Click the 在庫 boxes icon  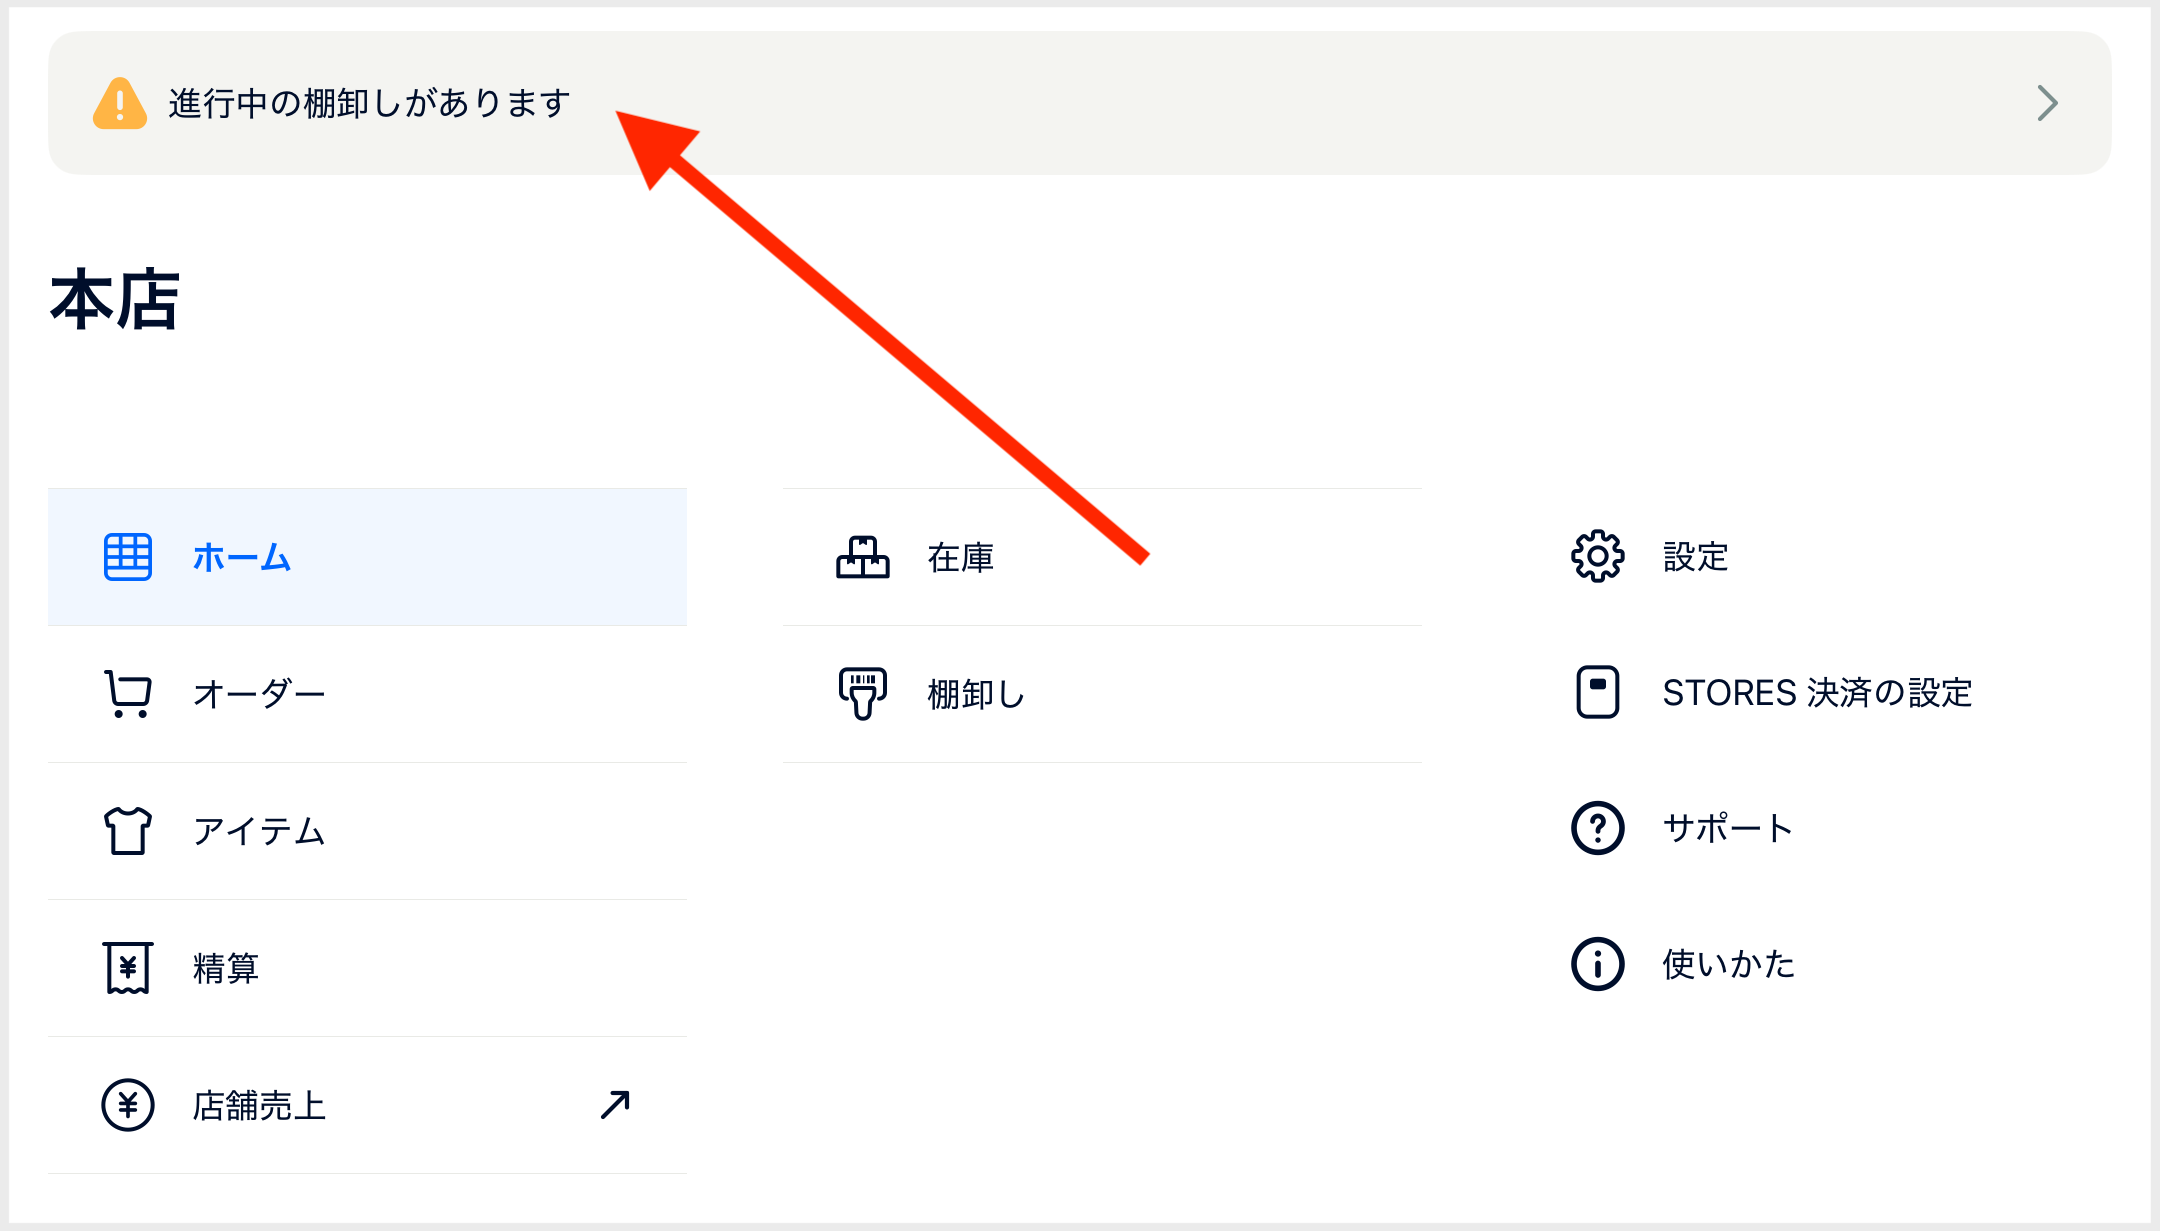(x=863, y=557)
